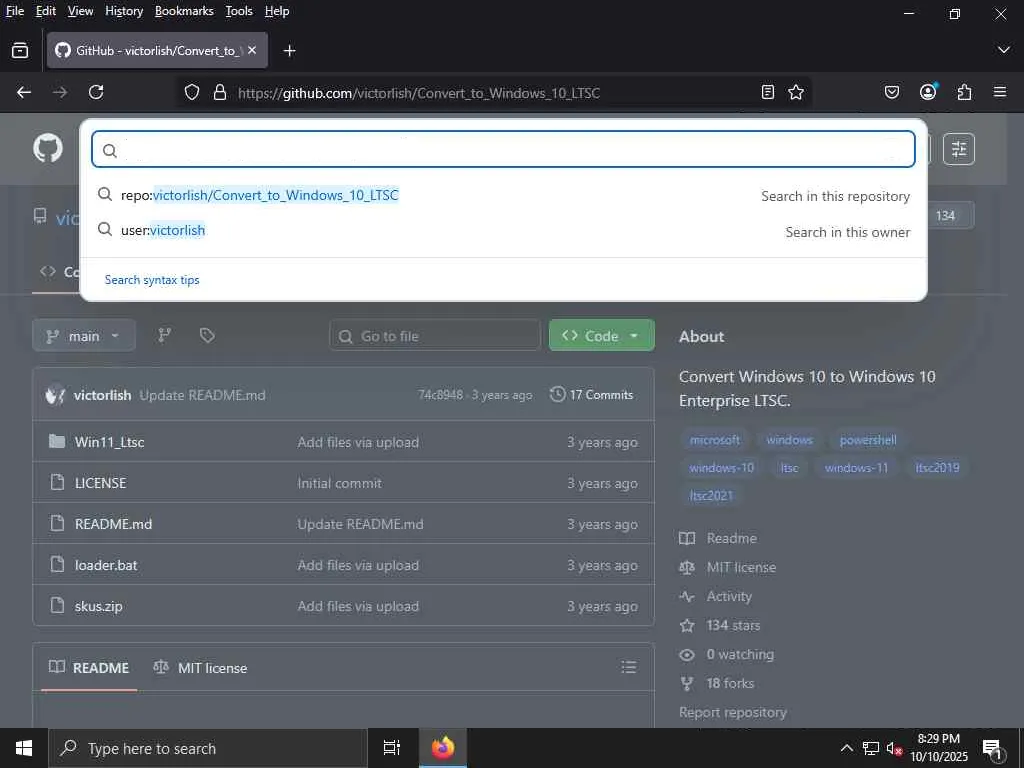
Task: Click Firefox back arrow button
Action: [x=24, y=93]
